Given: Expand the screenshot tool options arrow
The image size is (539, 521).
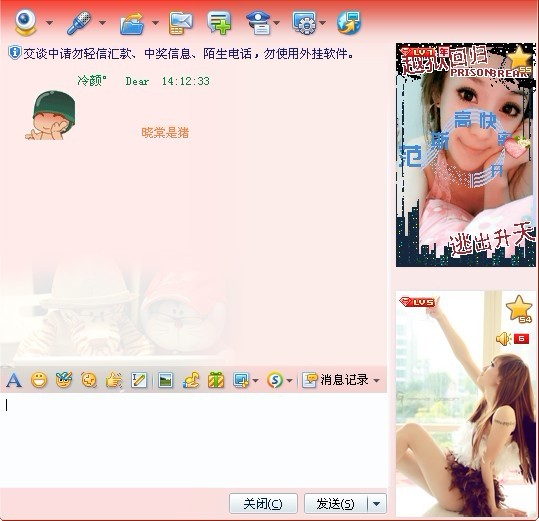Looking at the screenshot, I should point(255,380).
